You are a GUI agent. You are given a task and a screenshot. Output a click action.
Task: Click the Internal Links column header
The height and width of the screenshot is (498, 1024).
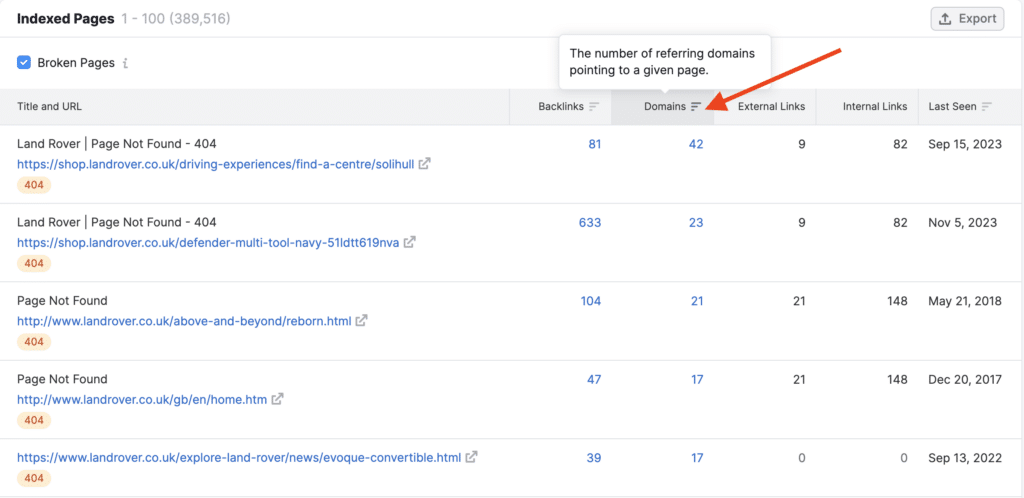pos(875,106)
